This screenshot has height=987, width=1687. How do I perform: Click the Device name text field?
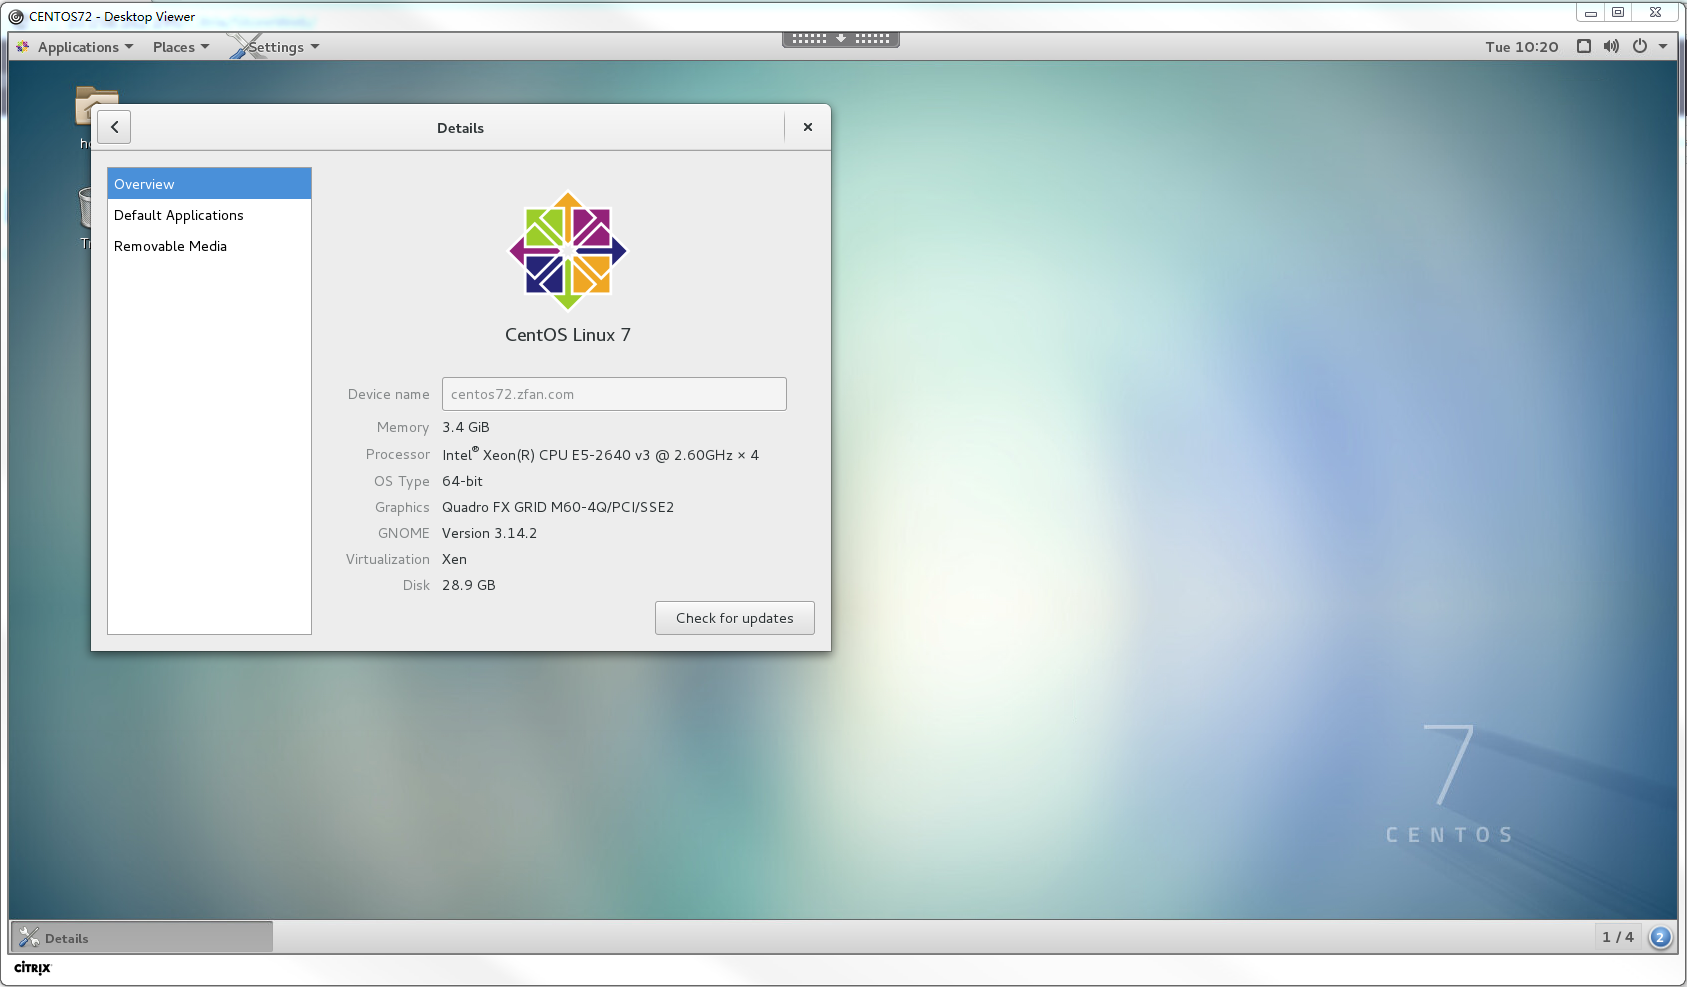[614, 394]
